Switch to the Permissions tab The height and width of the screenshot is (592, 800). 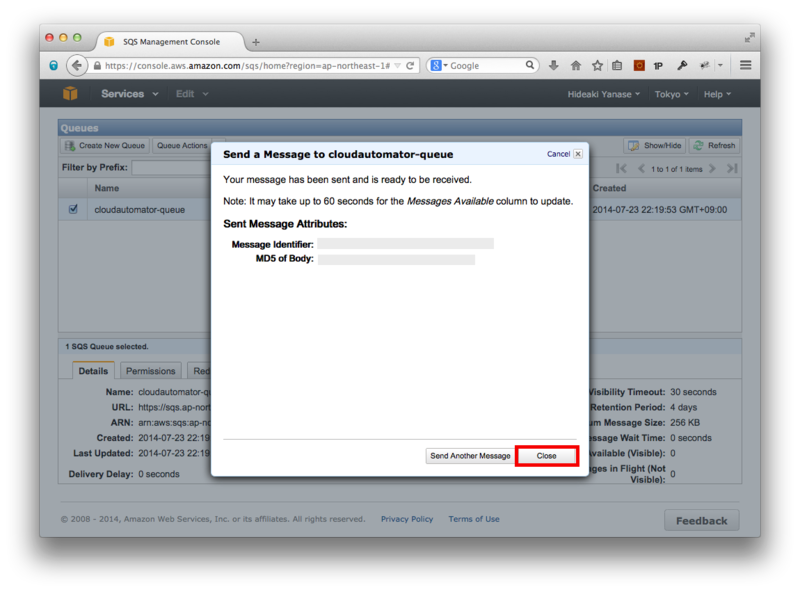pos(151,371)
